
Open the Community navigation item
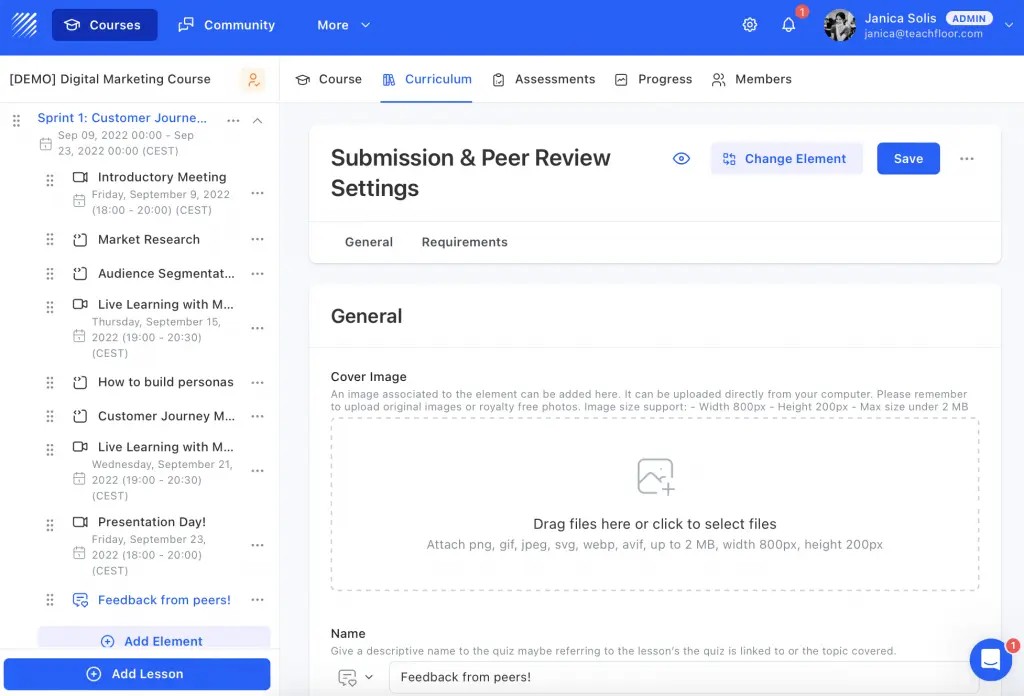(227, 25)
